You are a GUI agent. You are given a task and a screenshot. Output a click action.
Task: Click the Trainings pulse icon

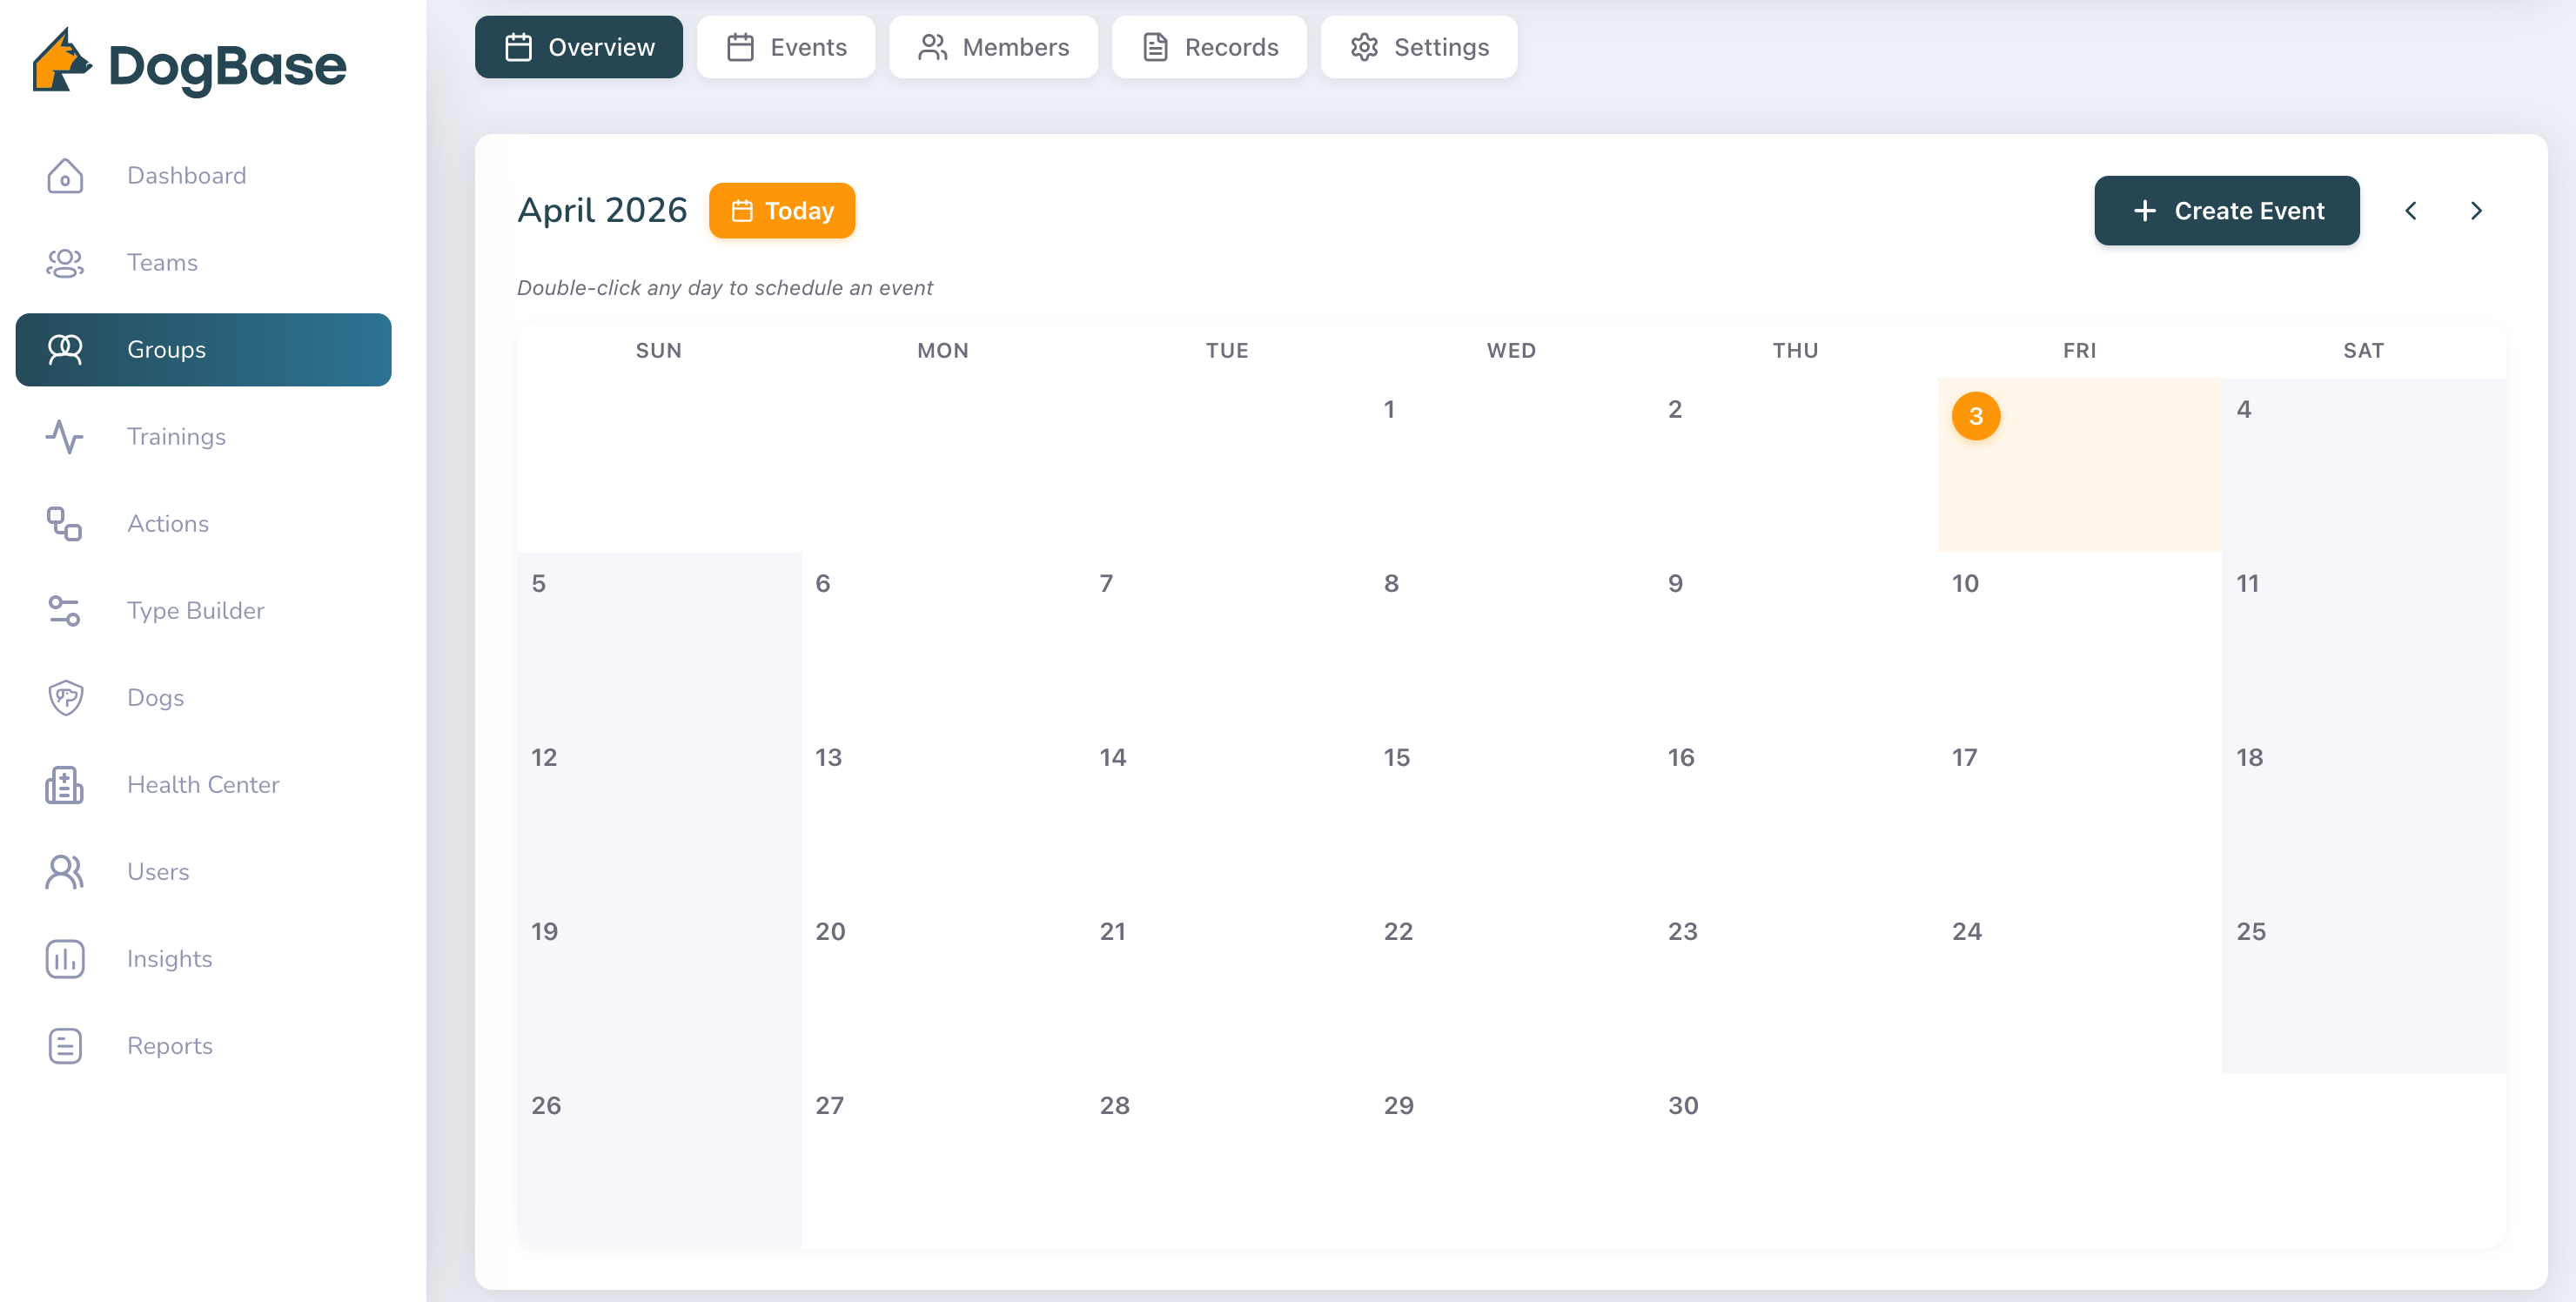coord(65,437)
